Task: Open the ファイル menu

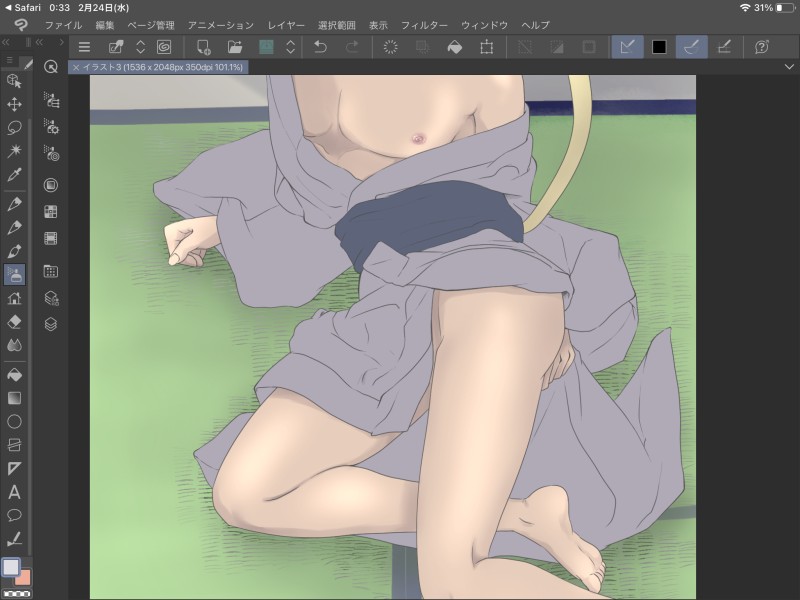Action: click(63, 25)
